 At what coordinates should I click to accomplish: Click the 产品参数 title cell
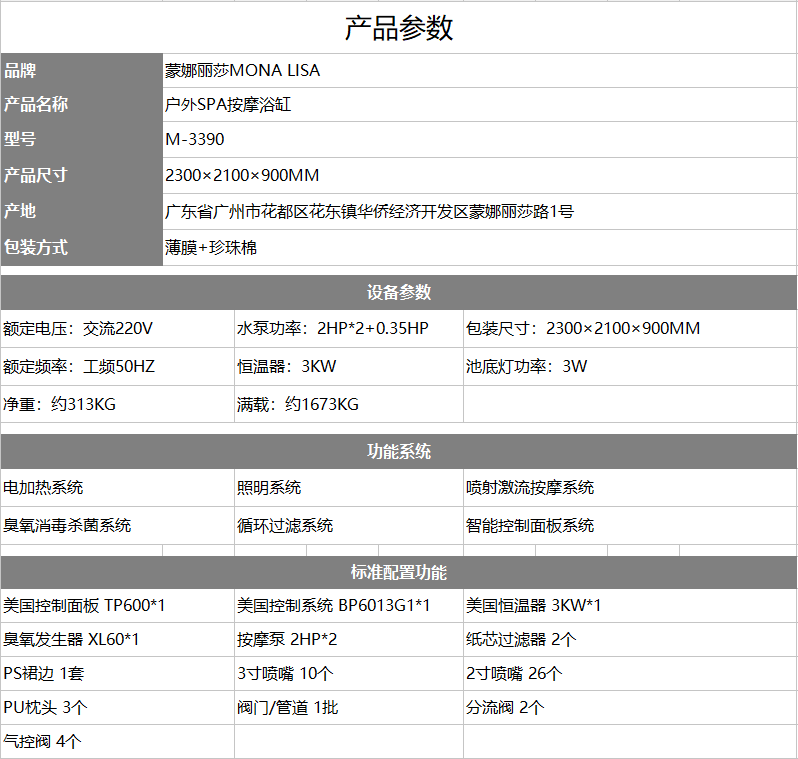point(399,28)
